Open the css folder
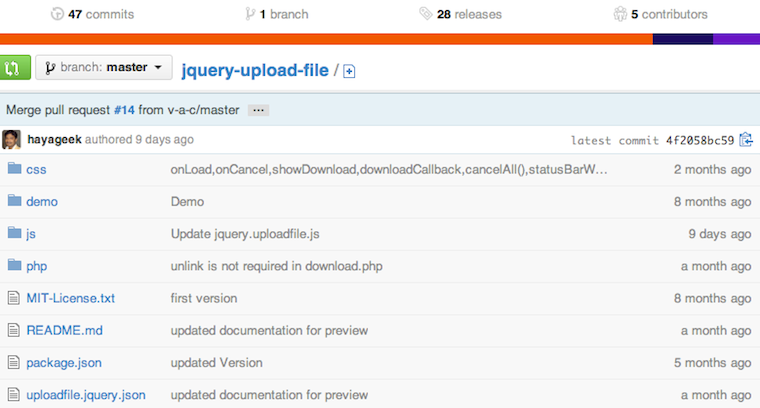The width and height of the screenshot is (760, 408). (x=36, y=170)
